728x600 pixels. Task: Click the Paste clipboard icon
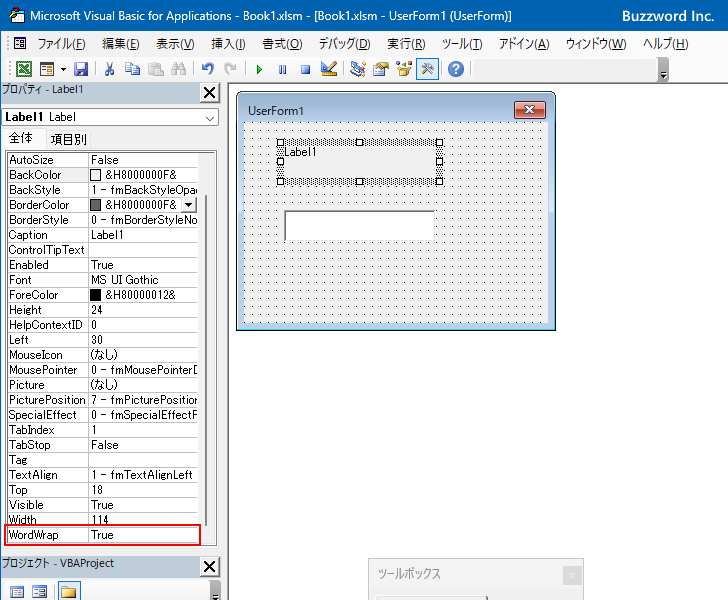156,69
